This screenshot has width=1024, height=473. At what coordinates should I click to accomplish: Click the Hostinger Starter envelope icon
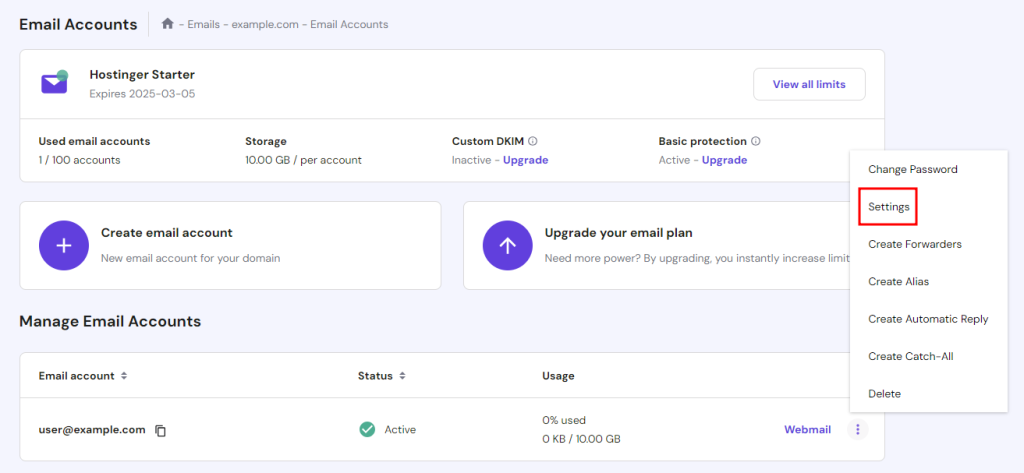(55, 83)
